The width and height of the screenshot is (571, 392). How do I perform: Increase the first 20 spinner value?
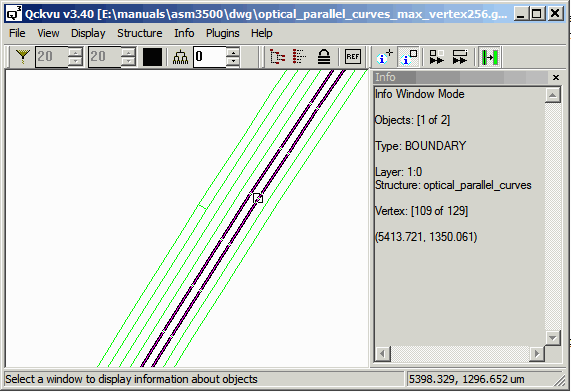(75, 52)
